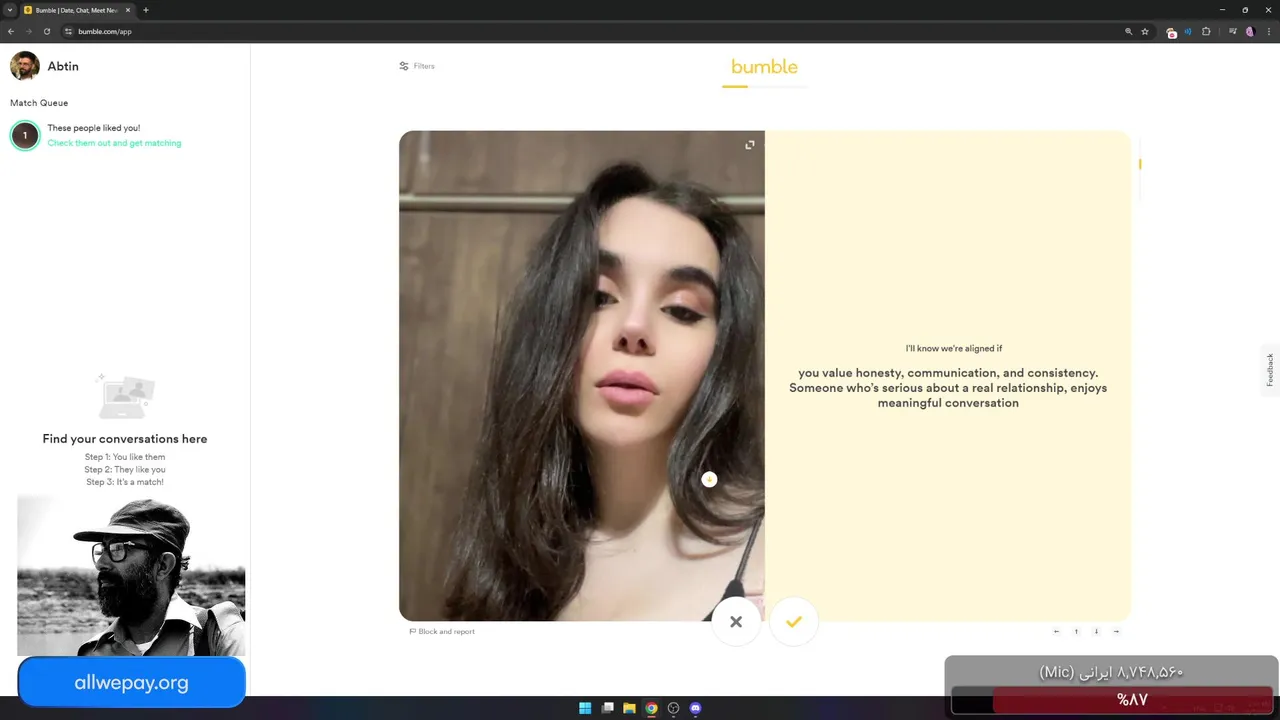1280x720 pixels.
Task: Open the Feedback side tab
Action: (1270, 370)
